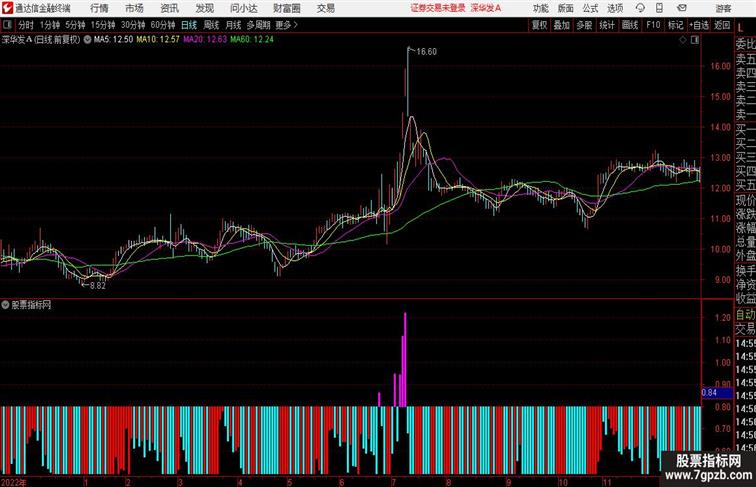This screenshot has height=487, width=756.
Task: Click the 卖五 row in order book
Action: (x=745, y=59)
